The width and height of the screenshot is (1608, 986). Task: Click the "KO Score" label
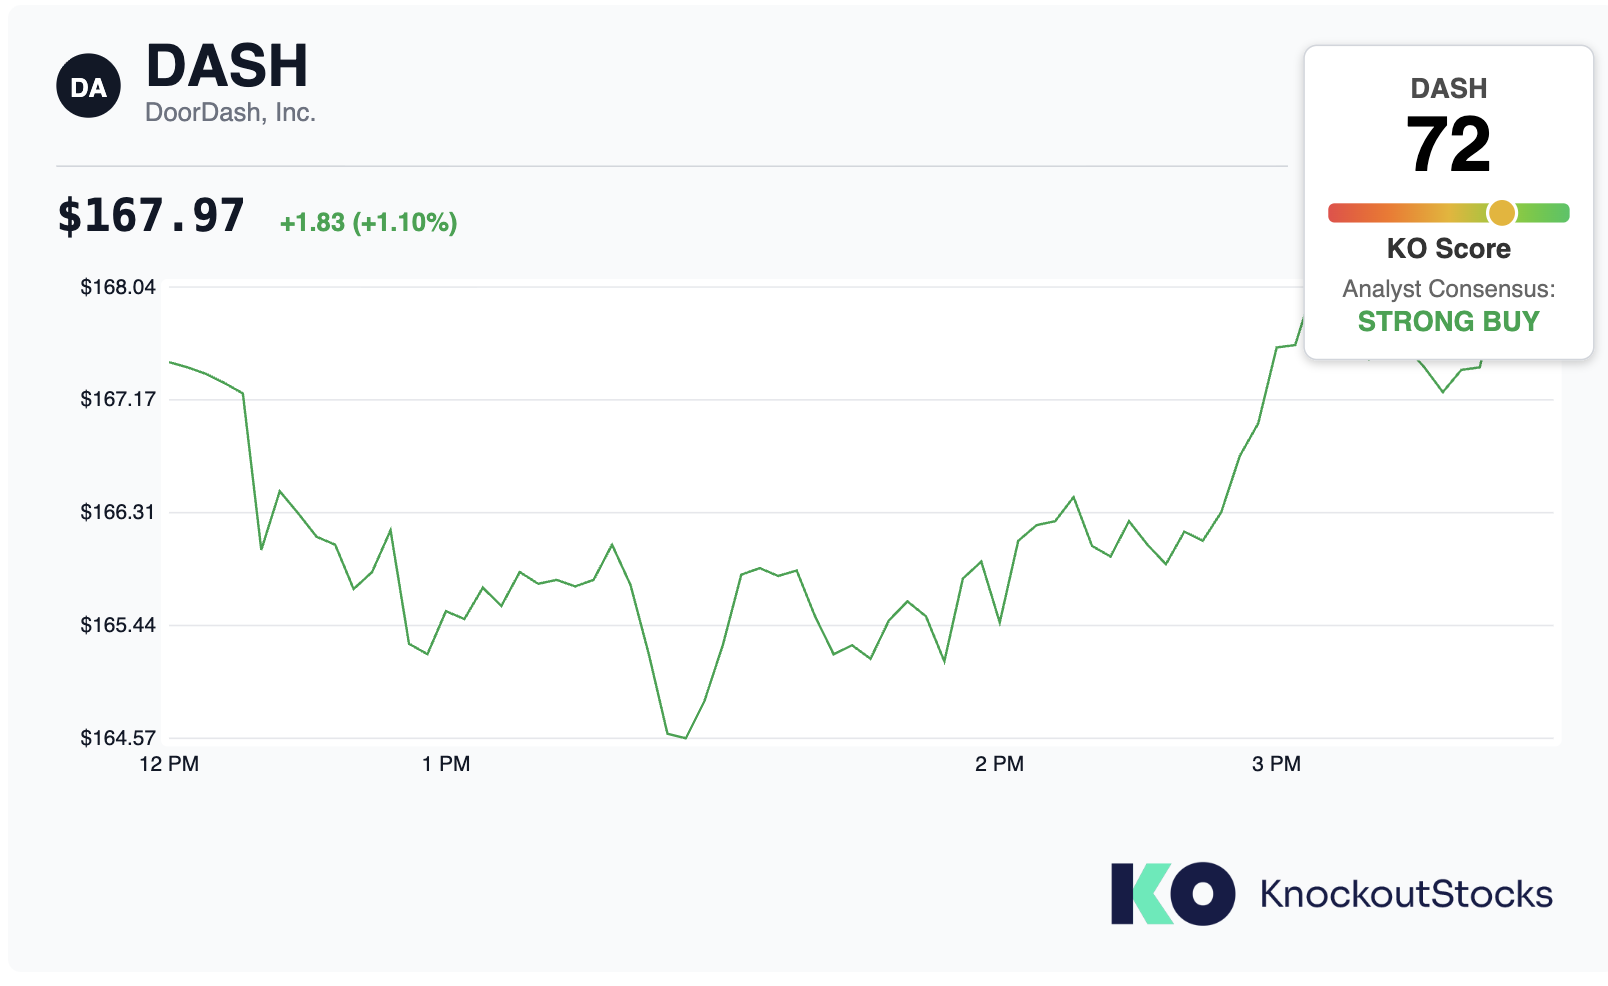[1448, 248]
